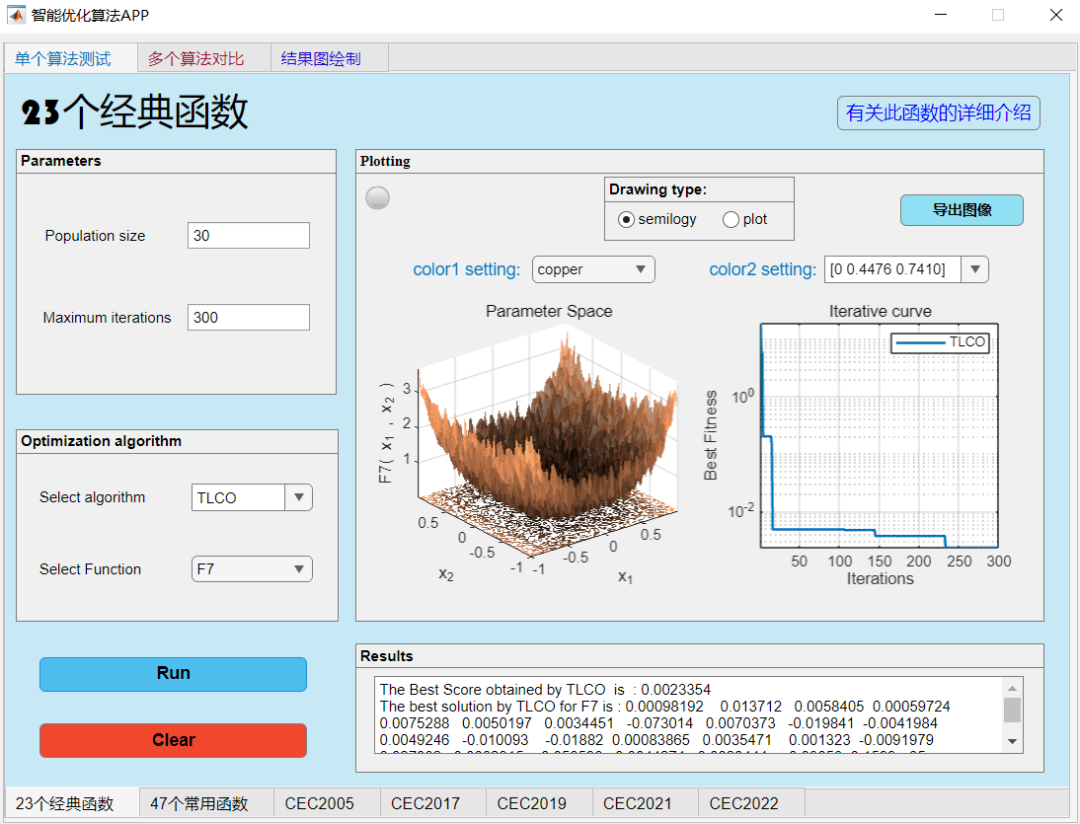The height and width of the screenshot is (824, 1080).
Task: Open the CEC2017 bottom tab
Action: click(x=433, y=803)
